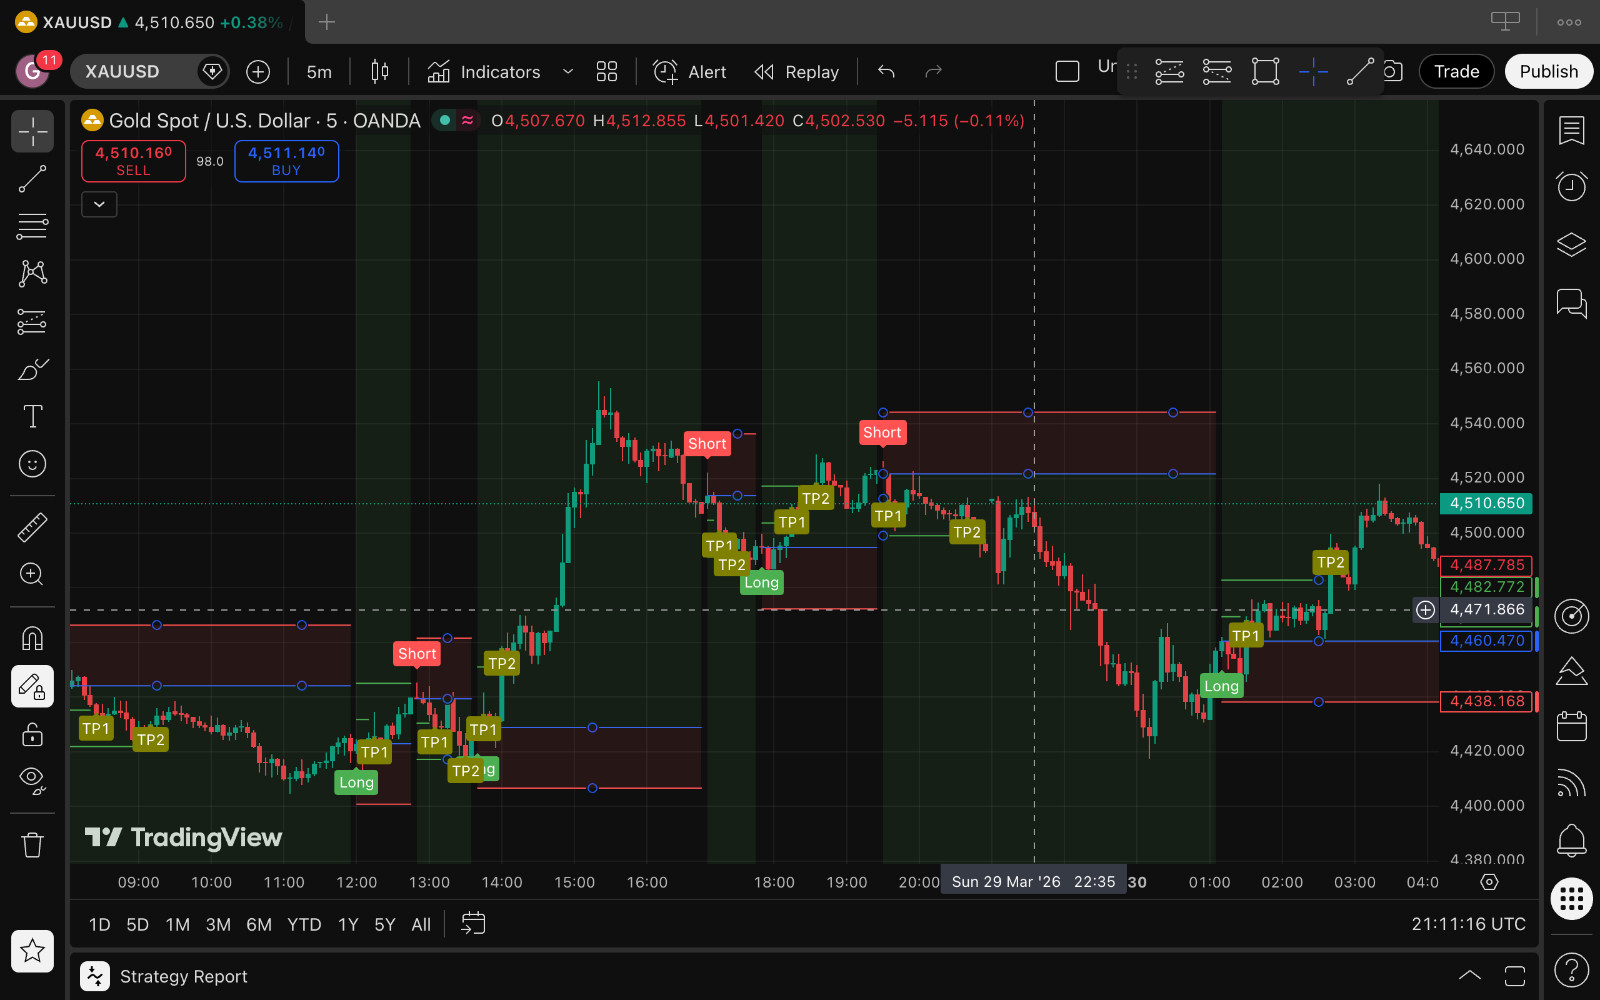Collapse the chart legend chevron

(99, 204)
